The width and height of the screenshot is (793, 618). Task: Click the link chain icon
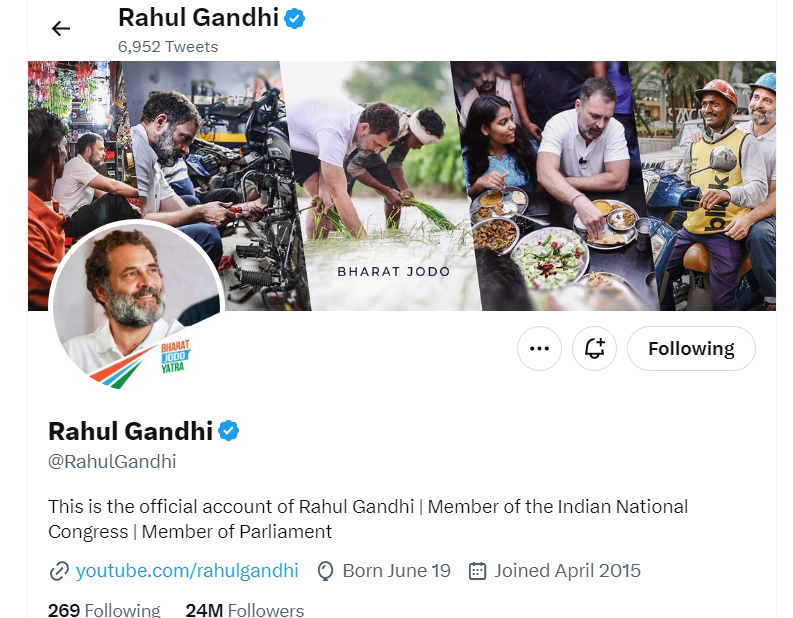pos(59,572)
